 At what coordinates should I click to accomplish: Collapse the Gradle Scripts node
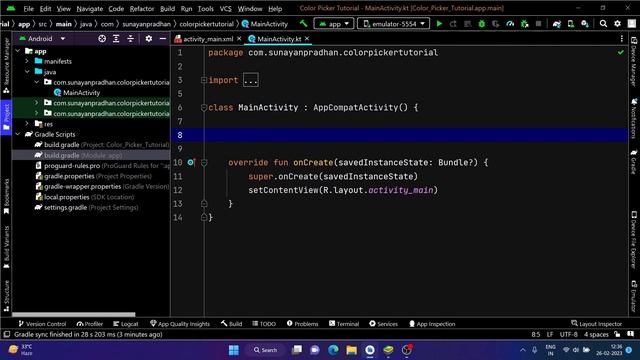(x=18, y=134)
